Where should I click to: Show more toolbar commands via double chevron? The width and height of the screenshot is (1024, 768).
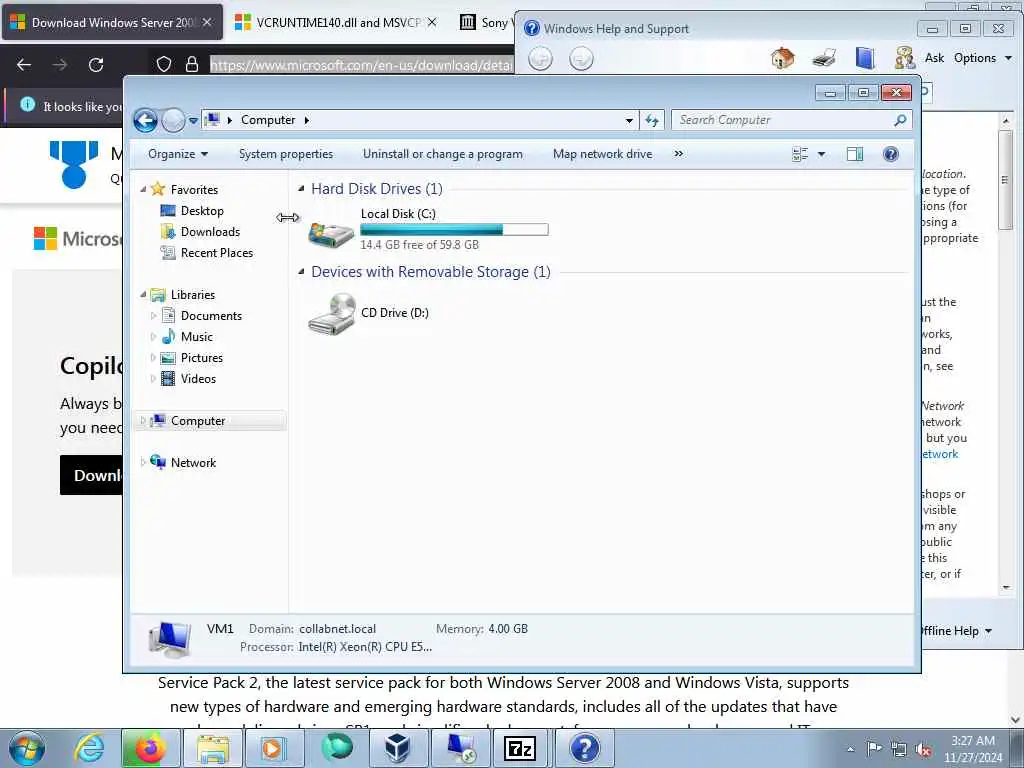tap(679, 154)
